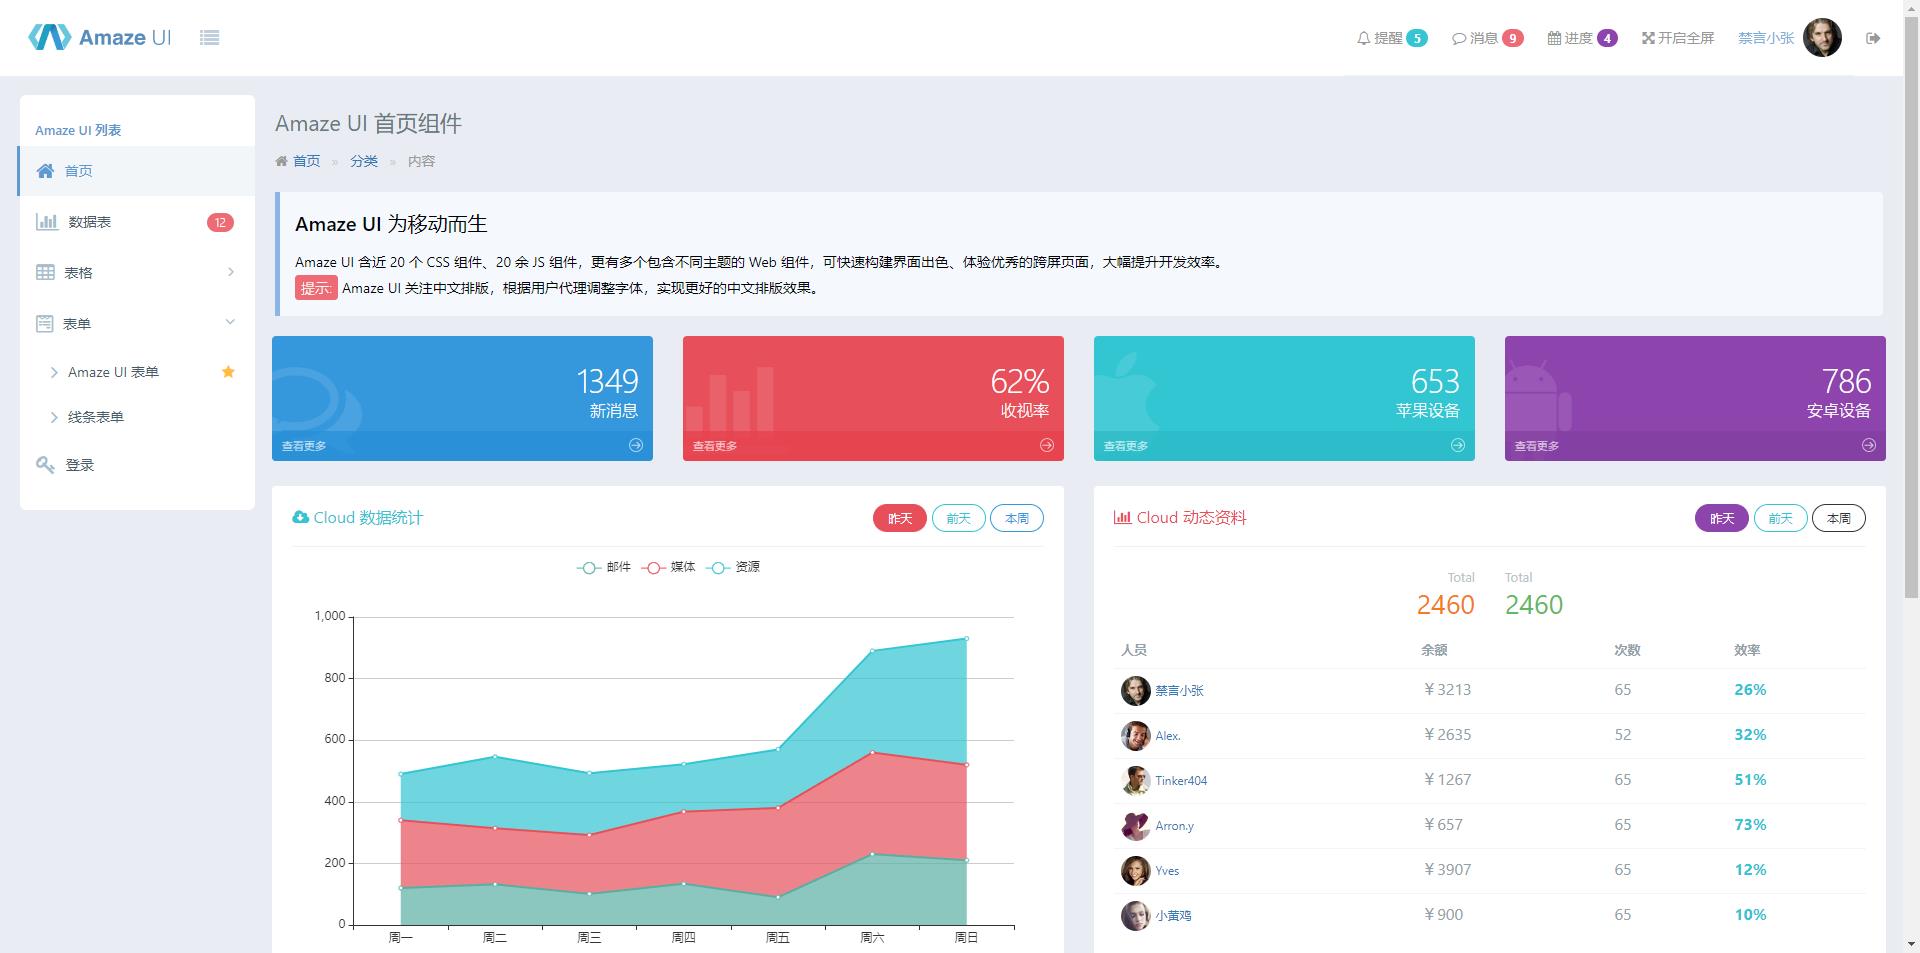The height and width of the screenshot is (953, 1920).
Task: Click the scrollbar down arrow
Action: 1911,944
